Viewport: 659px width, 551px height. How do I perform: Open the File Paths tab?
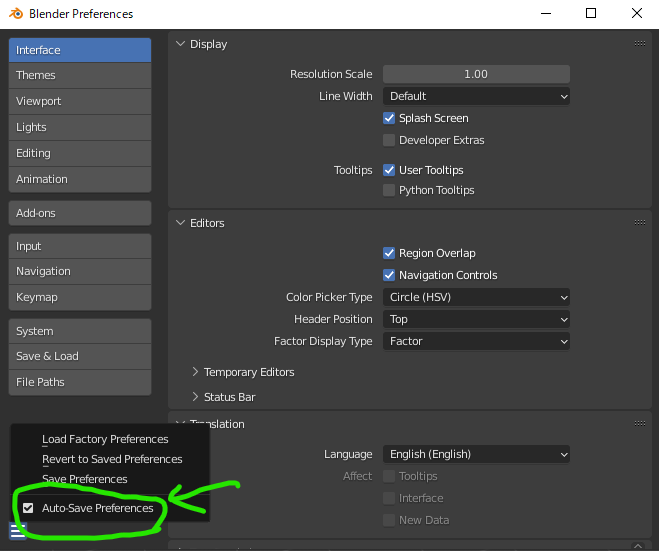(x=80, y=382)
